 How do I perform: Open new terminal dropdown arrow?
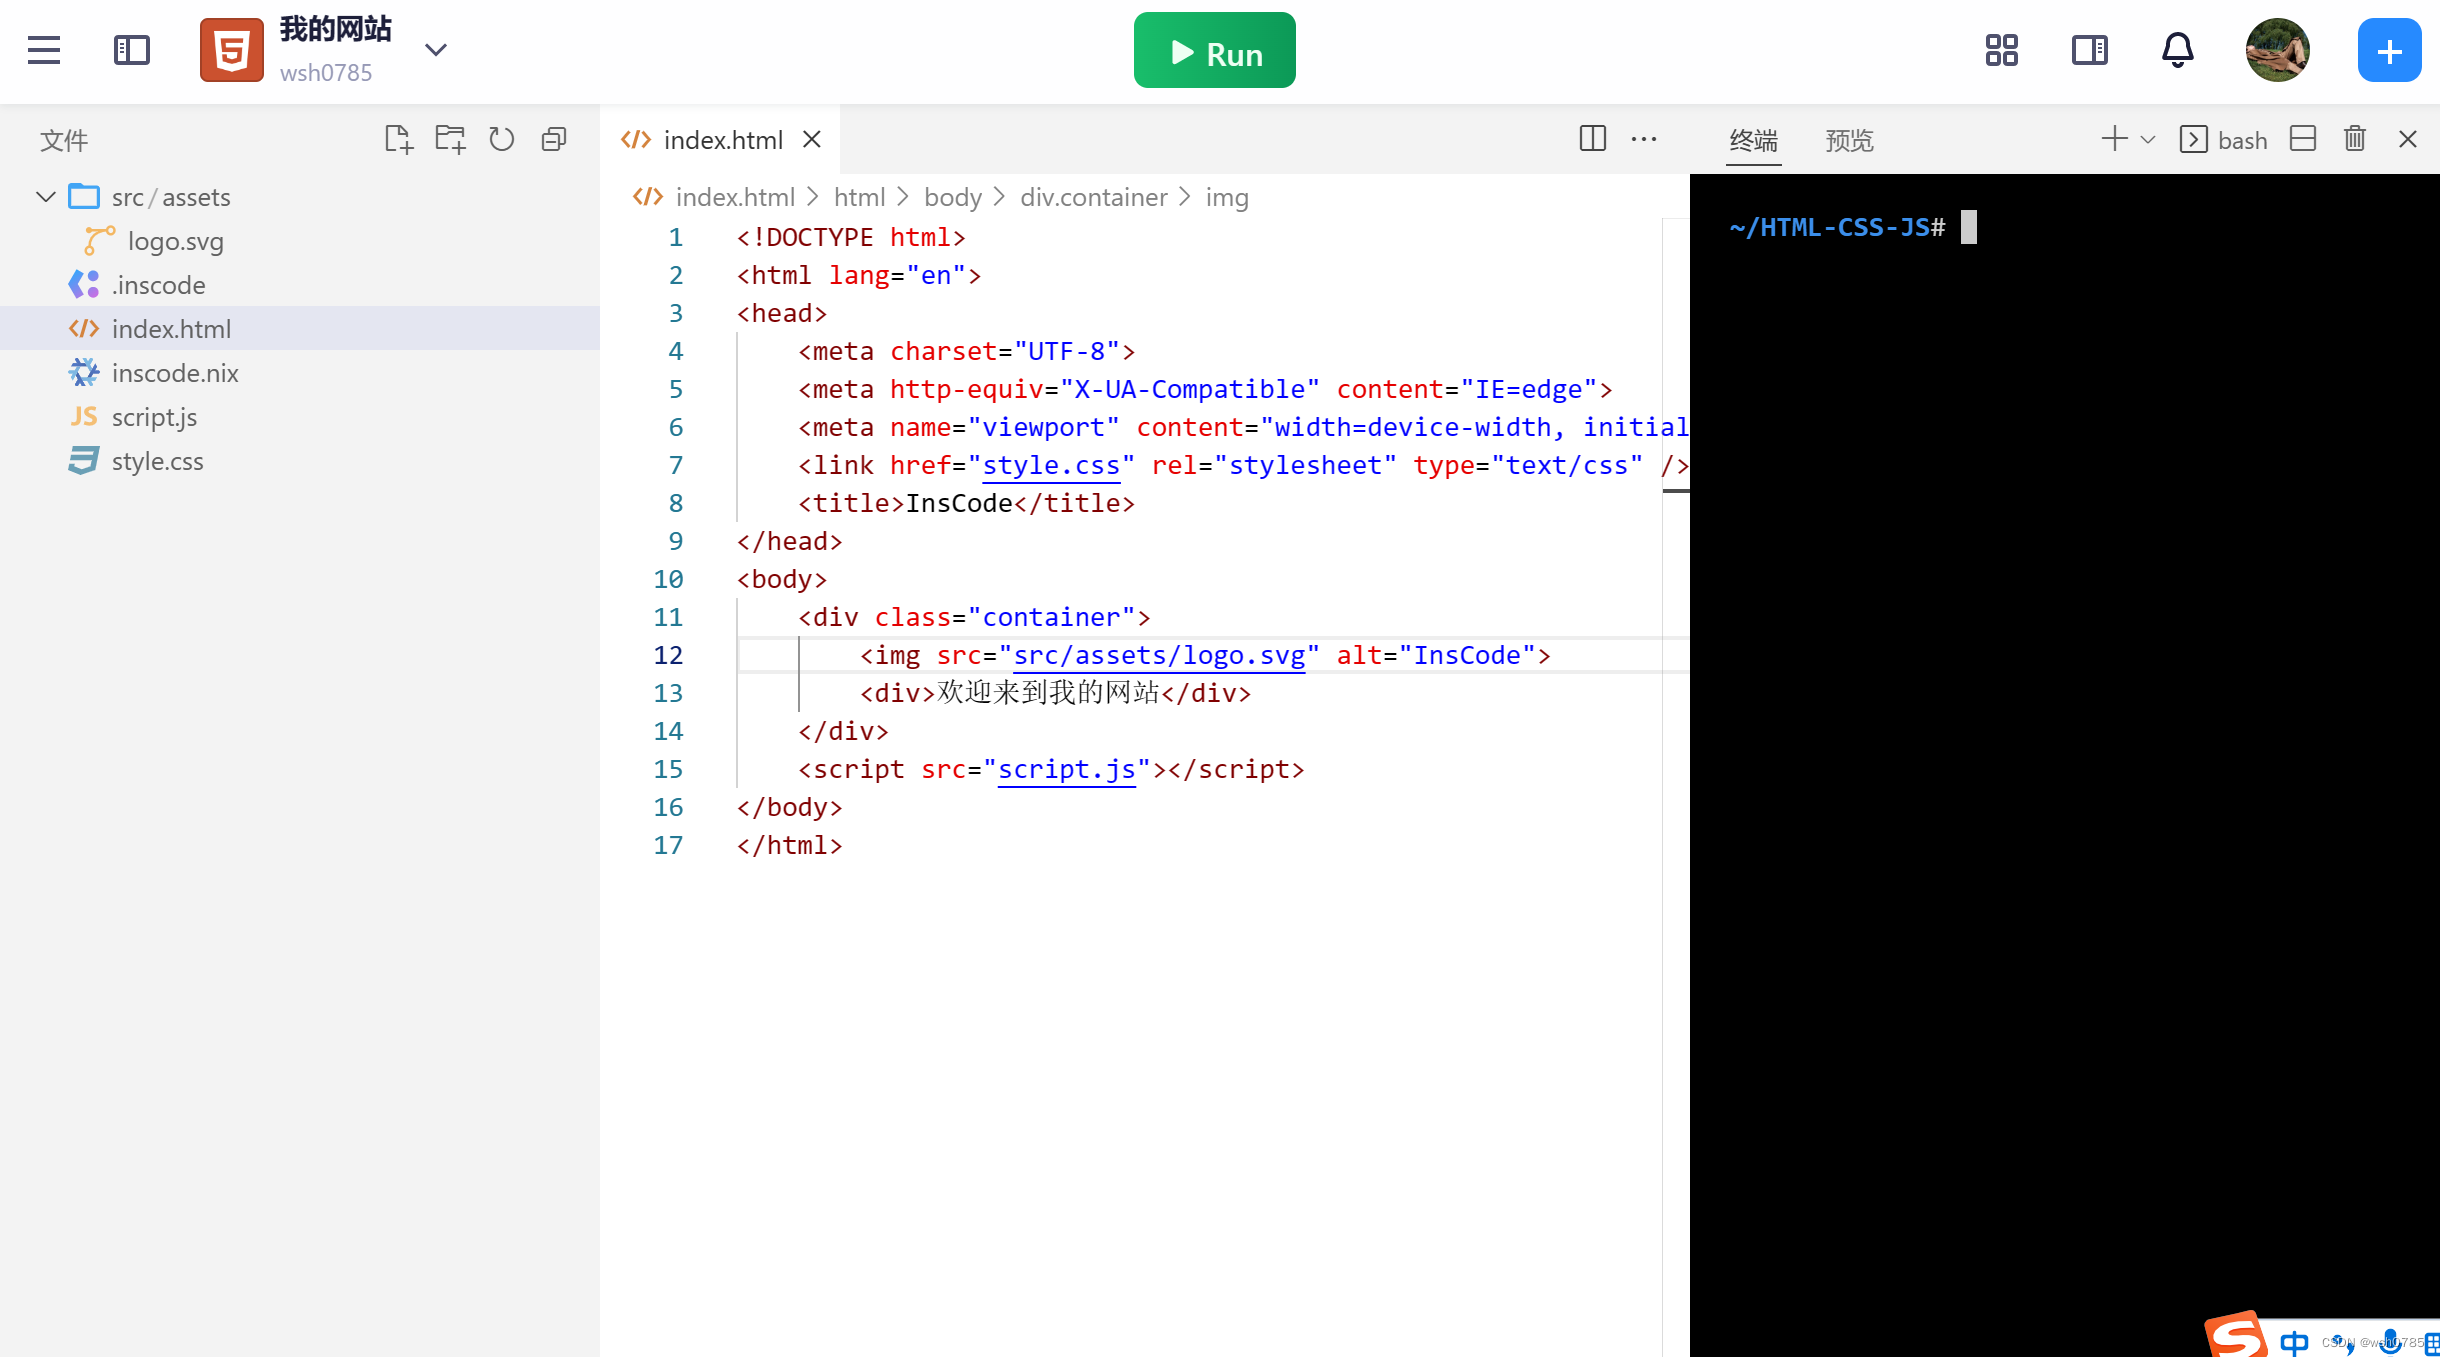2147,140
